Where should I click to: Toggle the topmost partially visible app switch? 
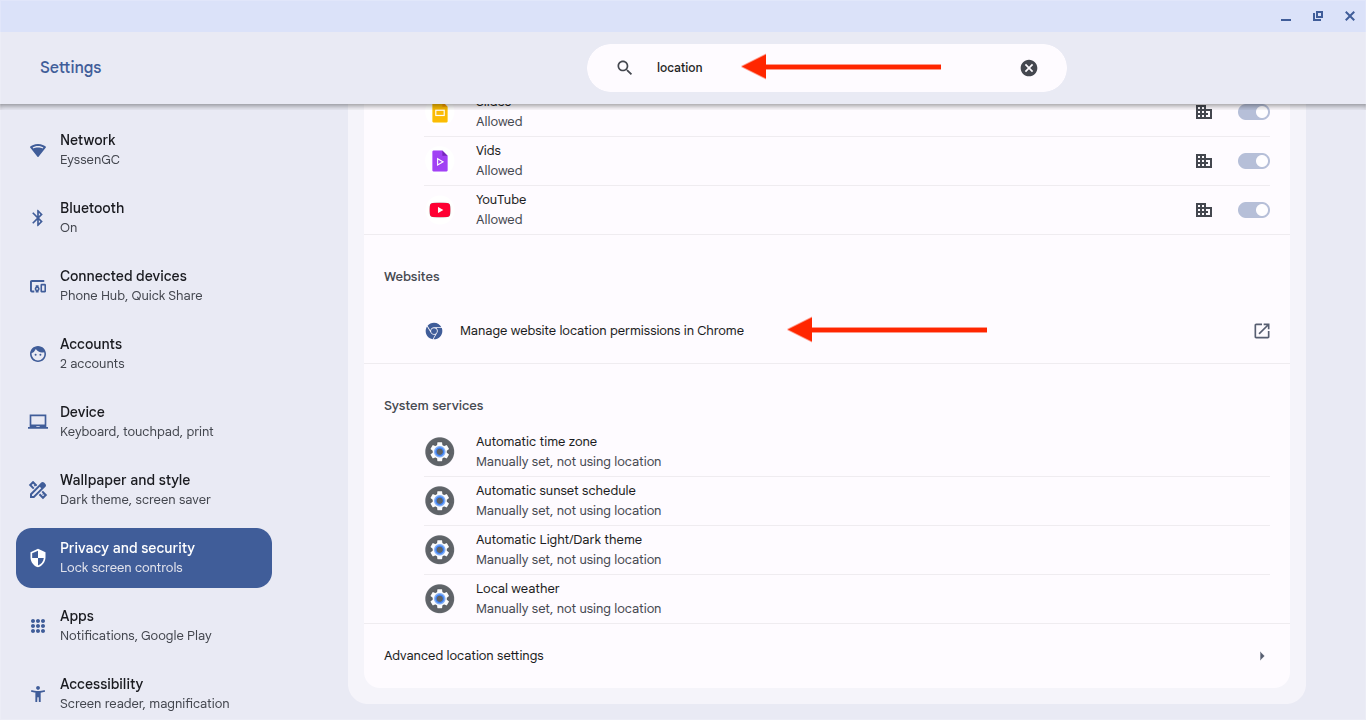(x=1253, y=112)
